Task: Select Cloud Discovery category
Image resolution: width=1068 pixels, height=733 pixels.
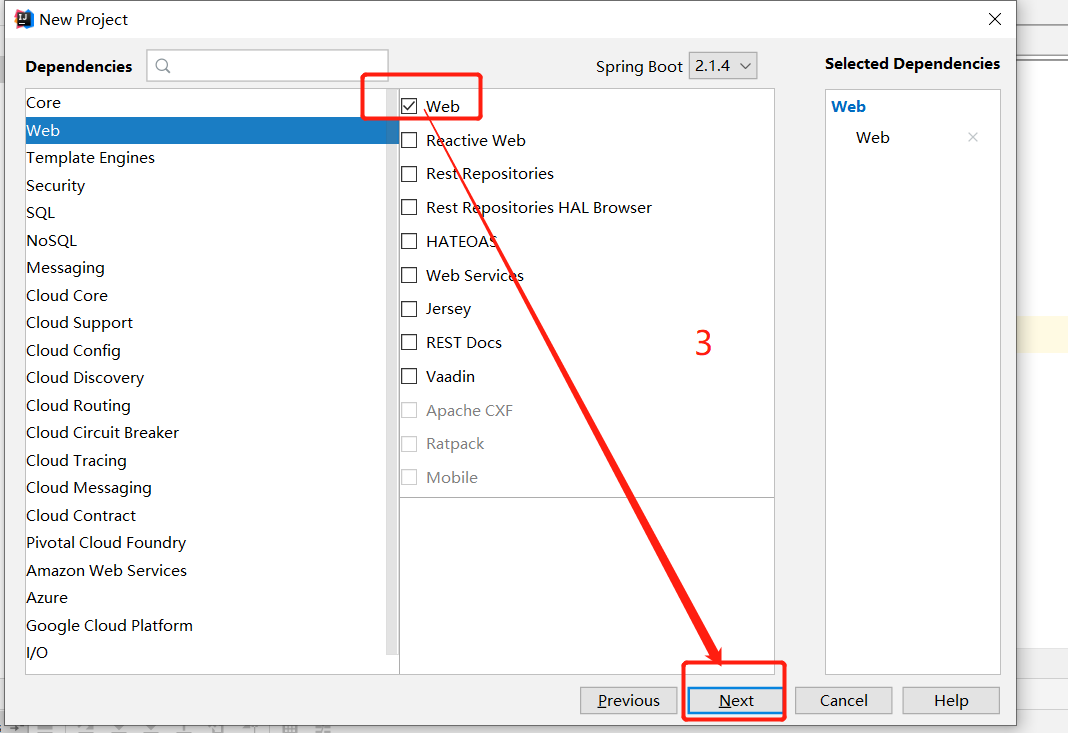Action: [x=206, y=378]
